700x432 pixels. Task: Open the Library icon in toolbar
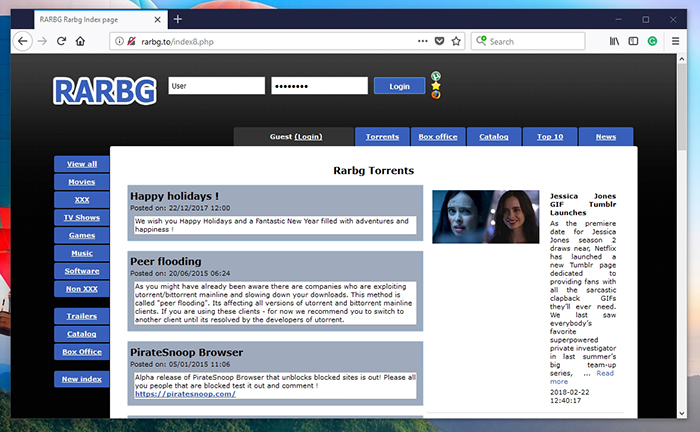click(616, 41)
